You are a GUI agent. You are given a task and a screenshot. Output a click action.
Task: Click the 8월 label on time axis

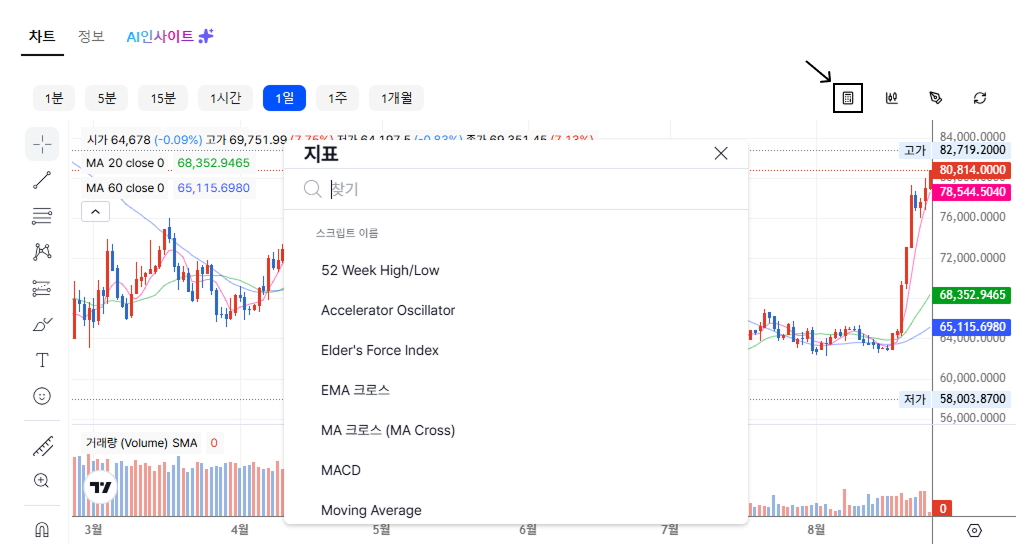(816, 530)
